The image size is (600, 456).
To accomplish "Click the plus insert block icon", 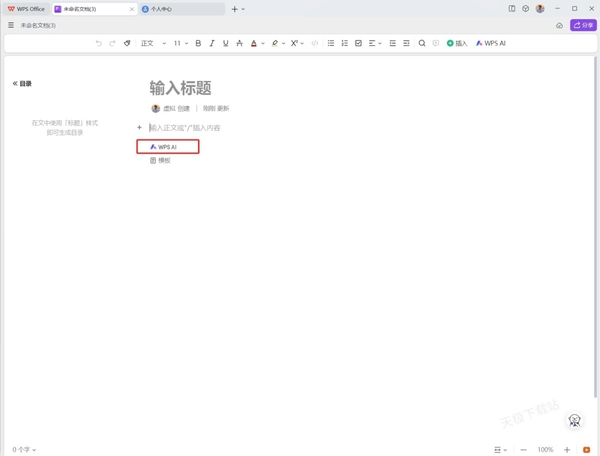I will [139, 127].
